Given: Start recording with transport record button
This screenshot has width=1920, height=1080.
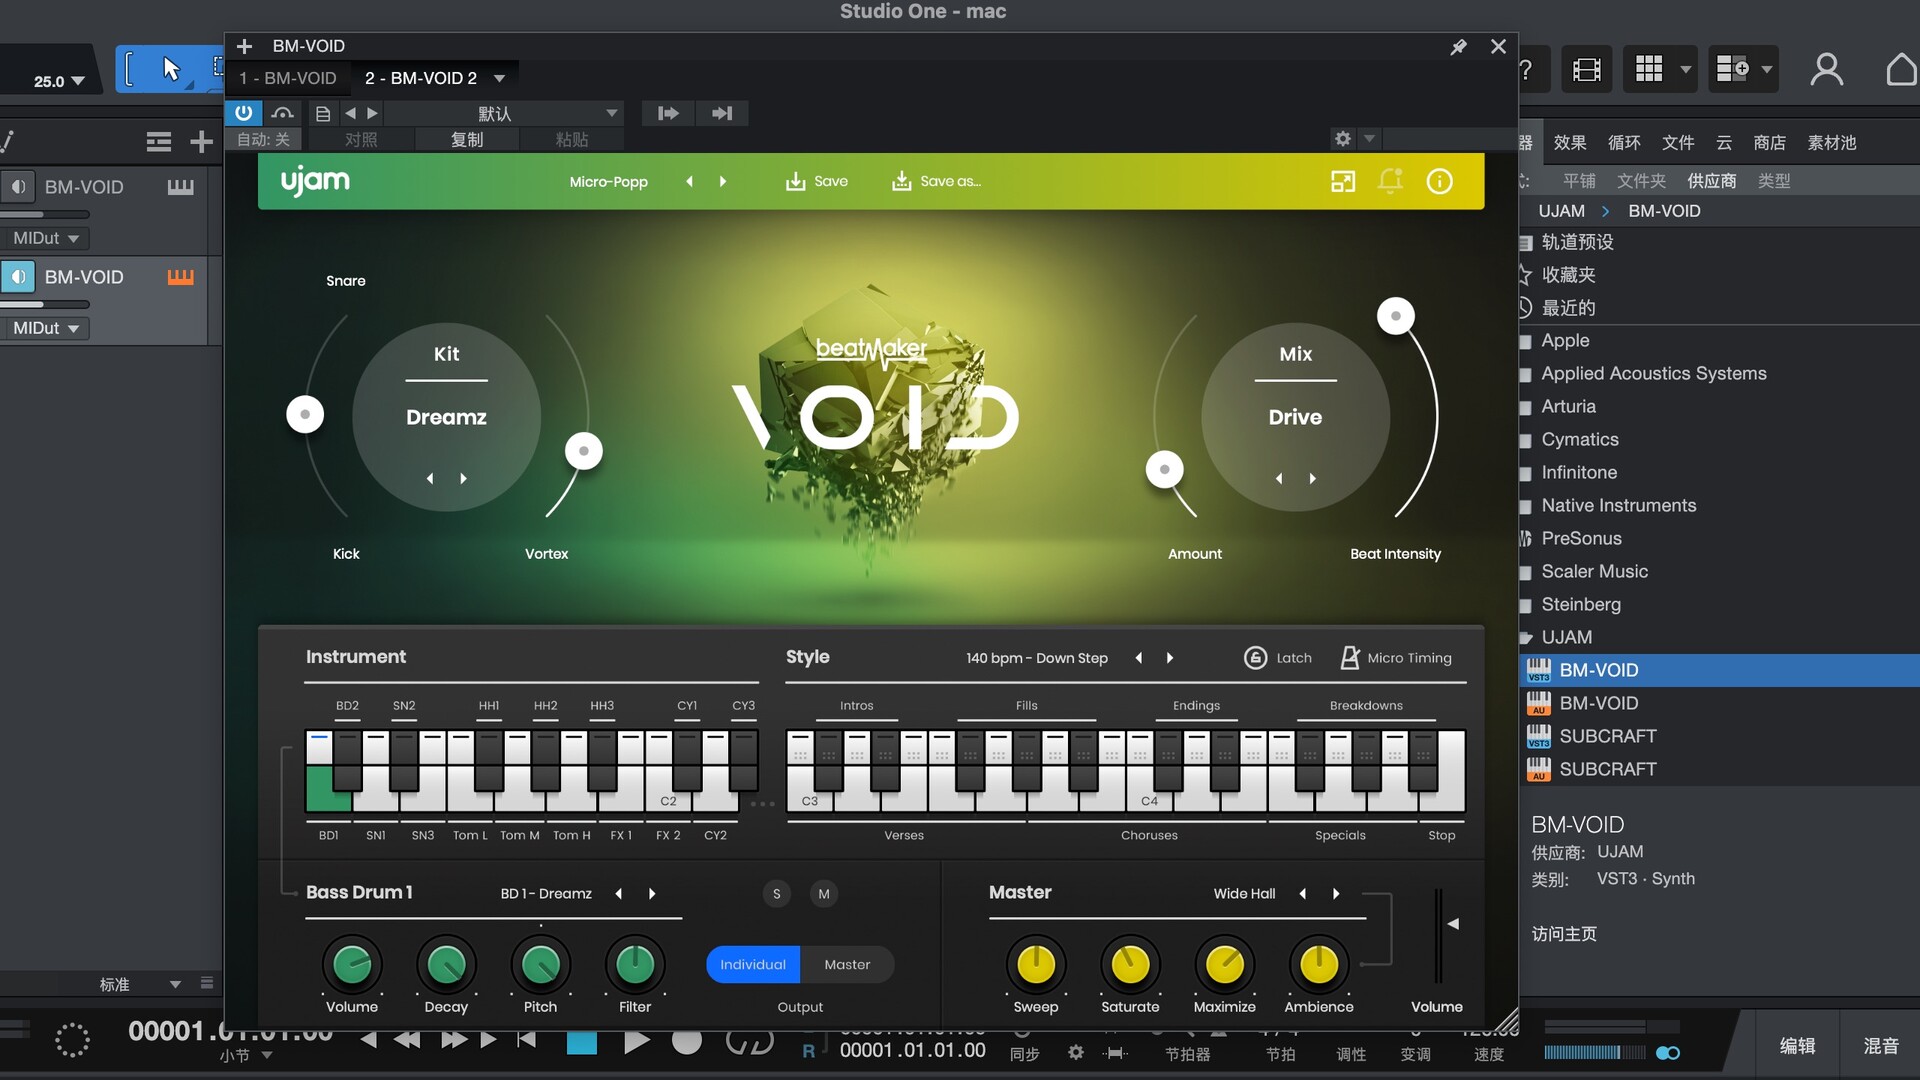Looking at the screenshot, I should [x=686, y=1043].
